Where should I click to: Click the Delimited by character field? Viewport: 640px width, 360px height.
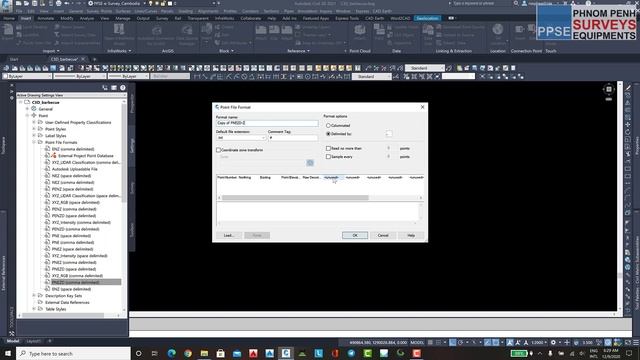pyautogui.click(x=389, y=133)
